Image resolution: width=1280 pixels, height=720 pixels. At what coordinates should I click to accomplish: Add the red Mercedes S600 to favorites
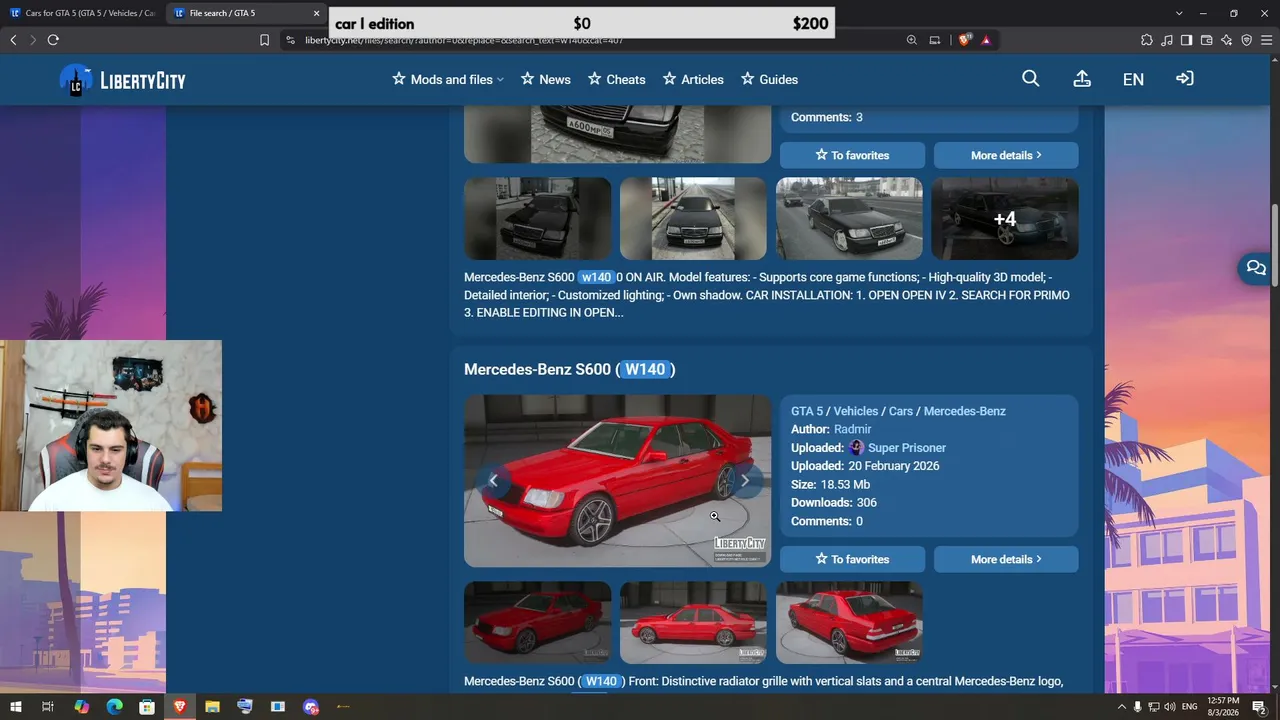pyautogui.click(x=852, y=559)
